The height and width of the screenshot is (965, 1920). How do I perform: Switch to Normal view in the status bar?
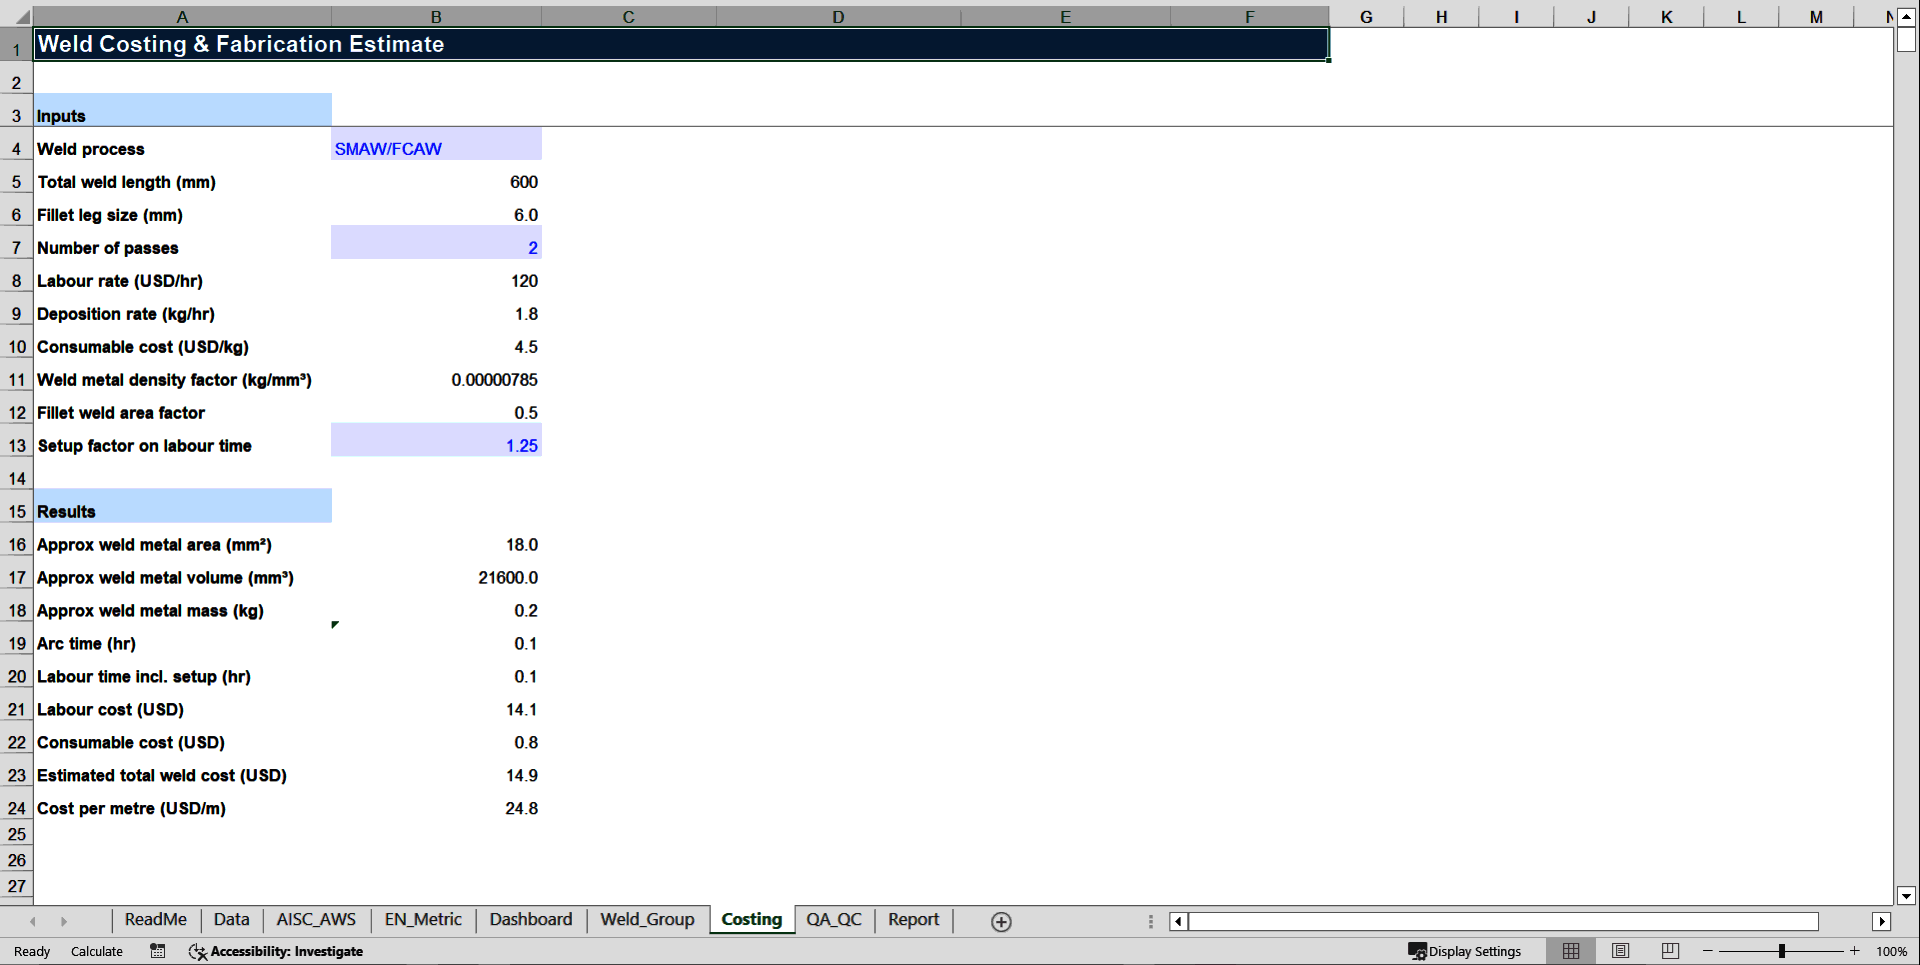[x=1570, y=951]
